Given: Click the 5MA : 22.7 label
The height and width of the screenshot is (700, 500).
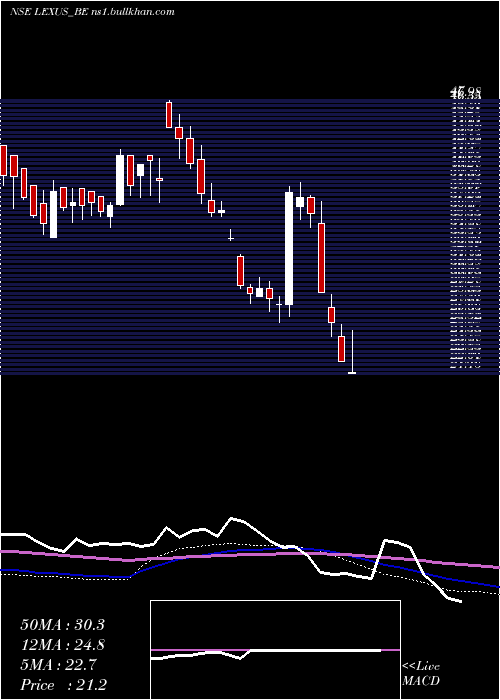Looking at the screenshot, I should tap(58, 665).
